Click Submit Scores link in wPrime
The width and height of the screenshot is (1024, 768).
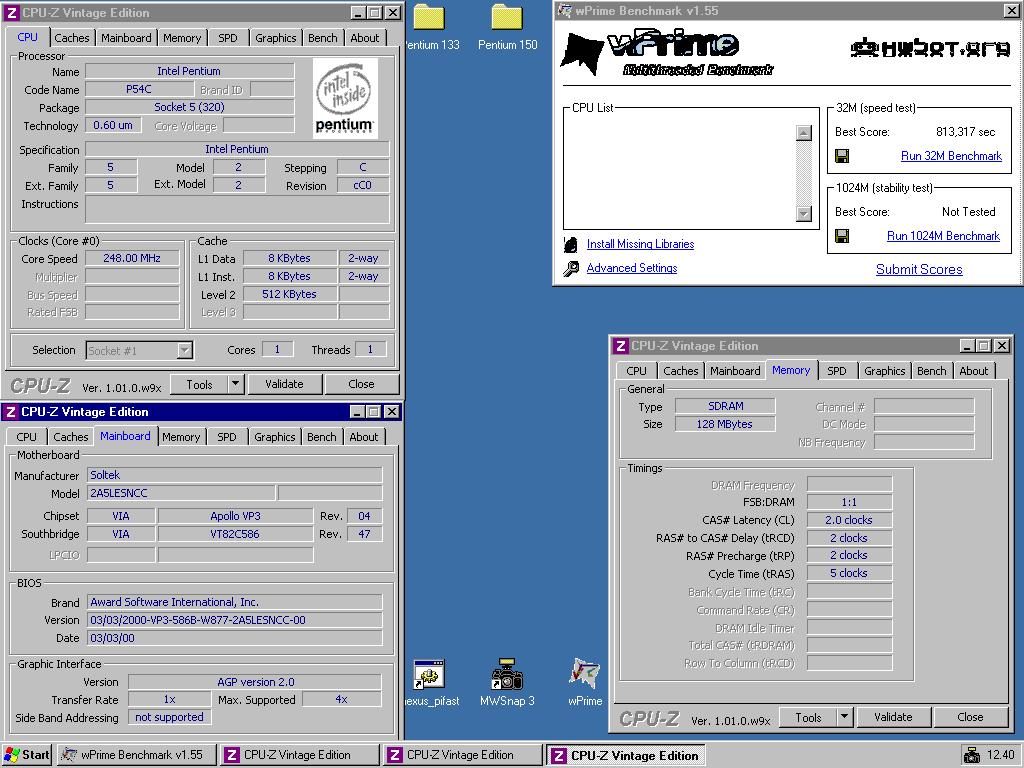click(x=919, y=269)
